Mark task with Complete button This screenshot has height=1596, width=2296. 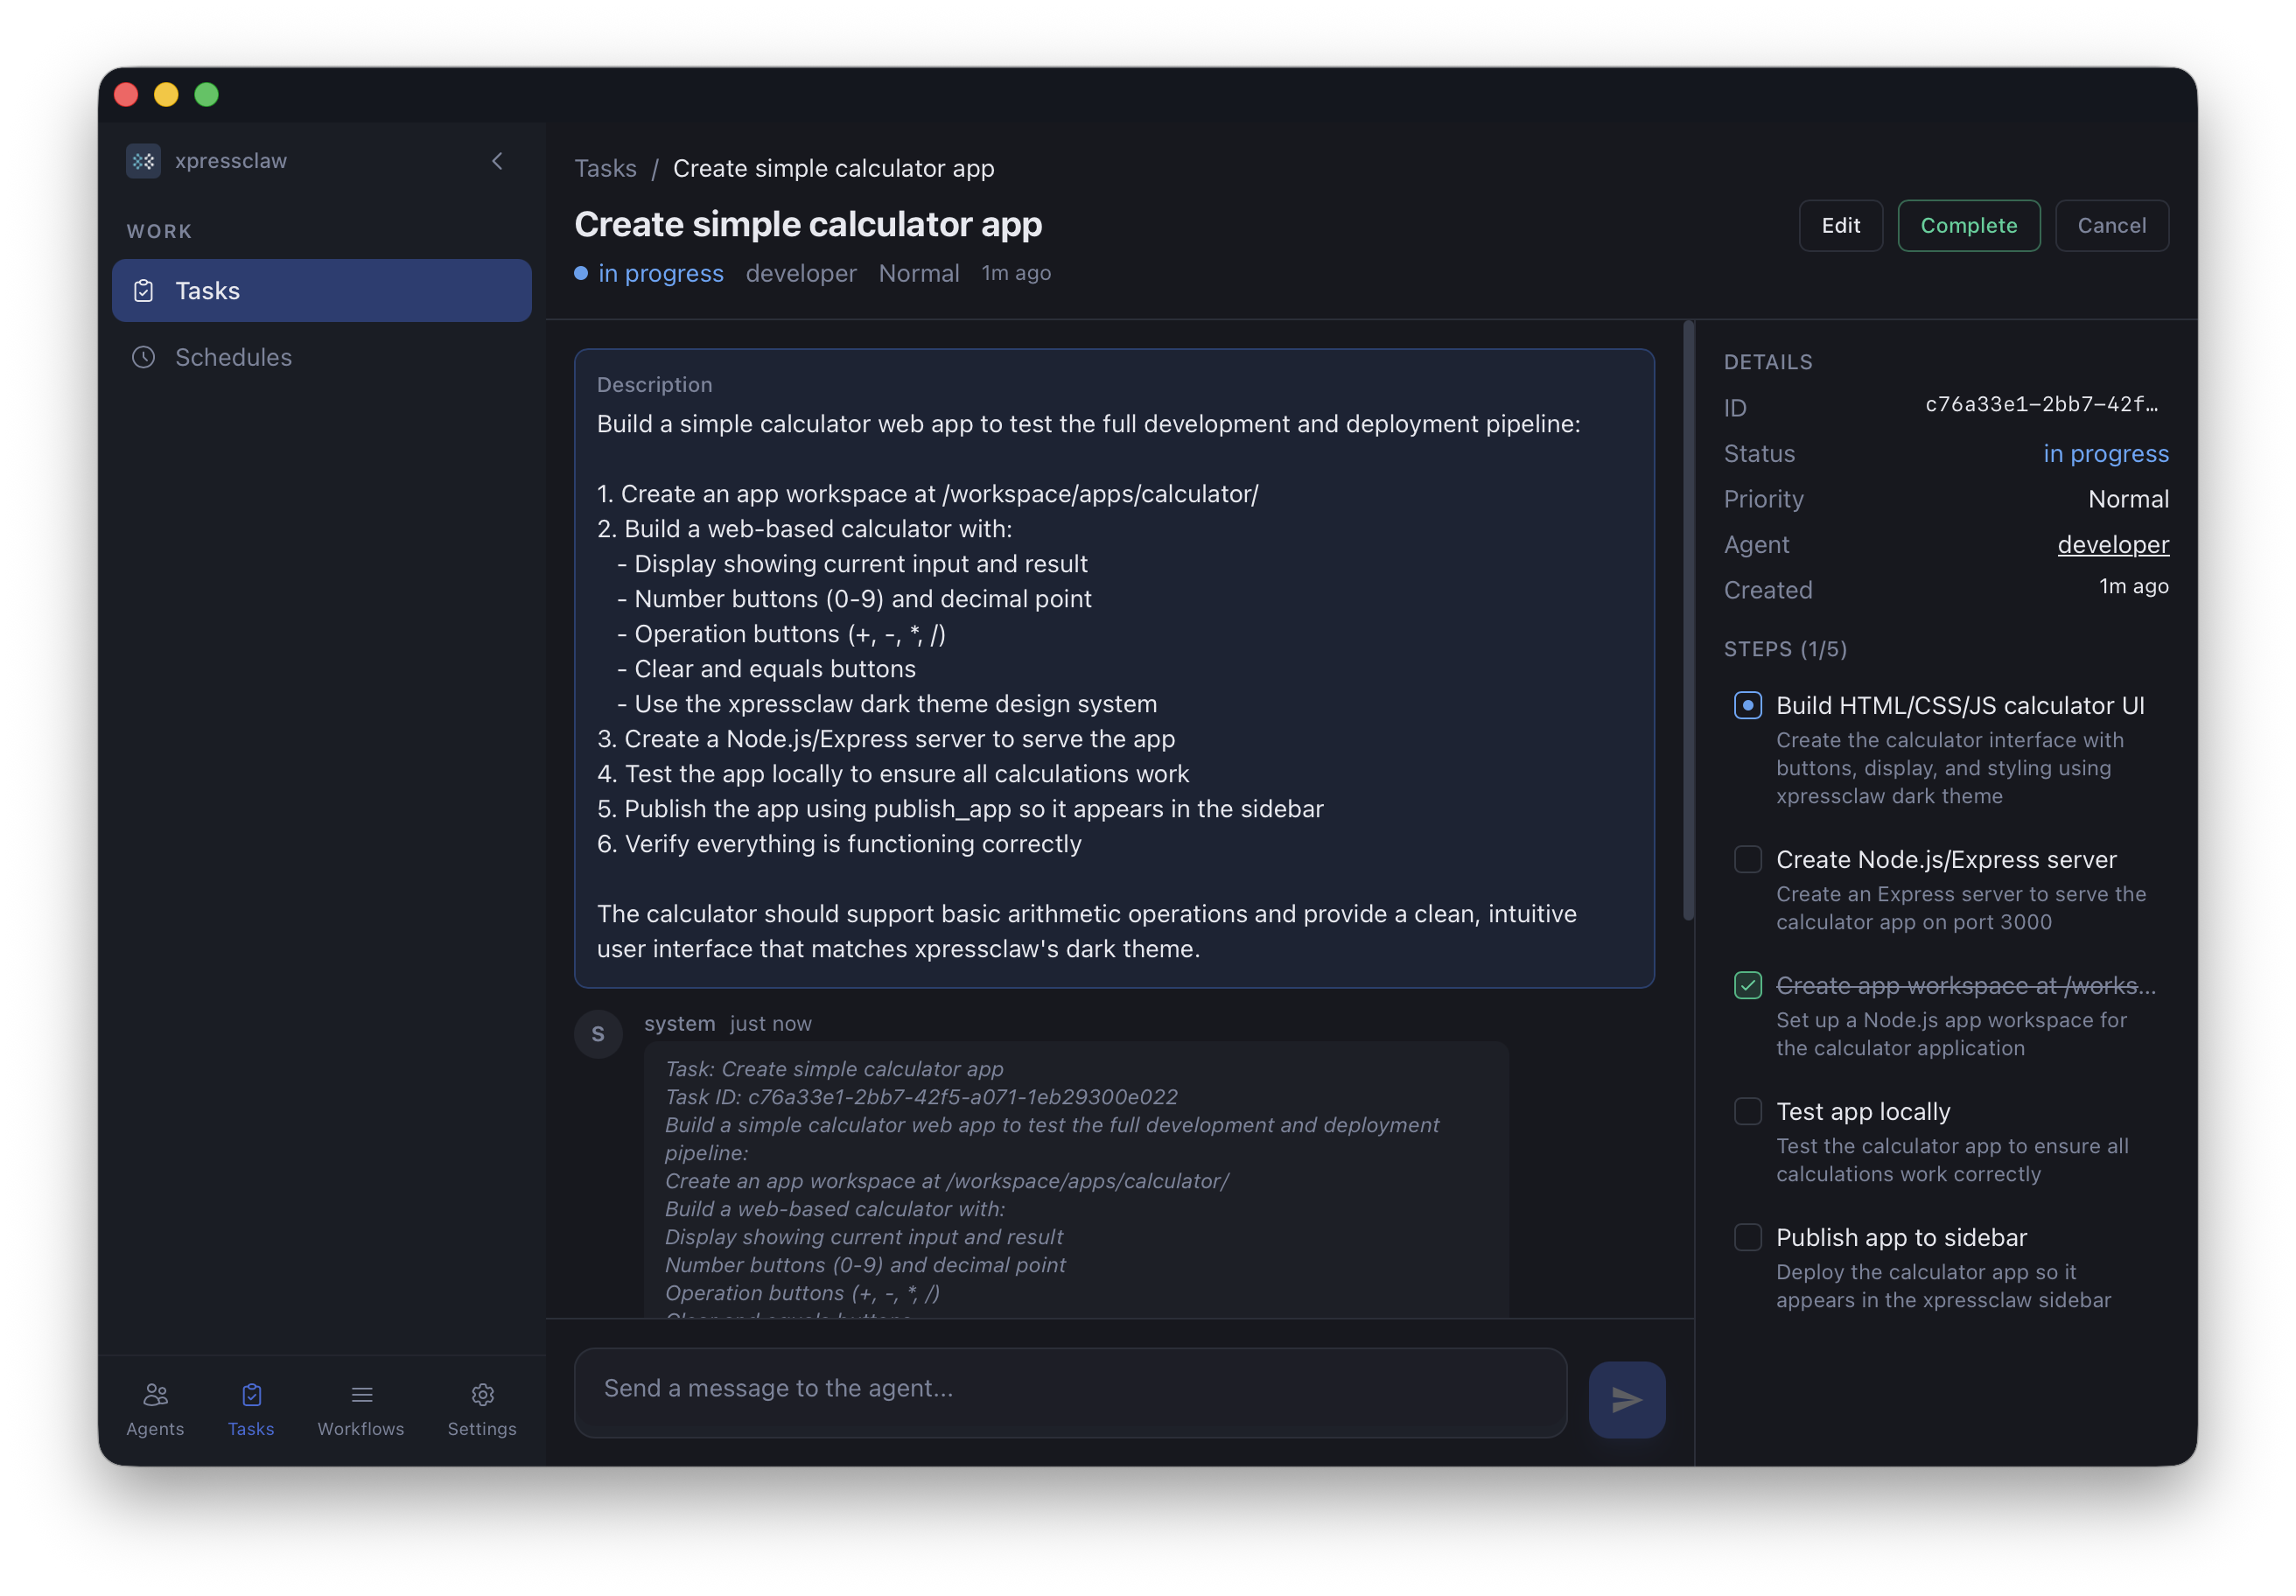point(1968,225)
